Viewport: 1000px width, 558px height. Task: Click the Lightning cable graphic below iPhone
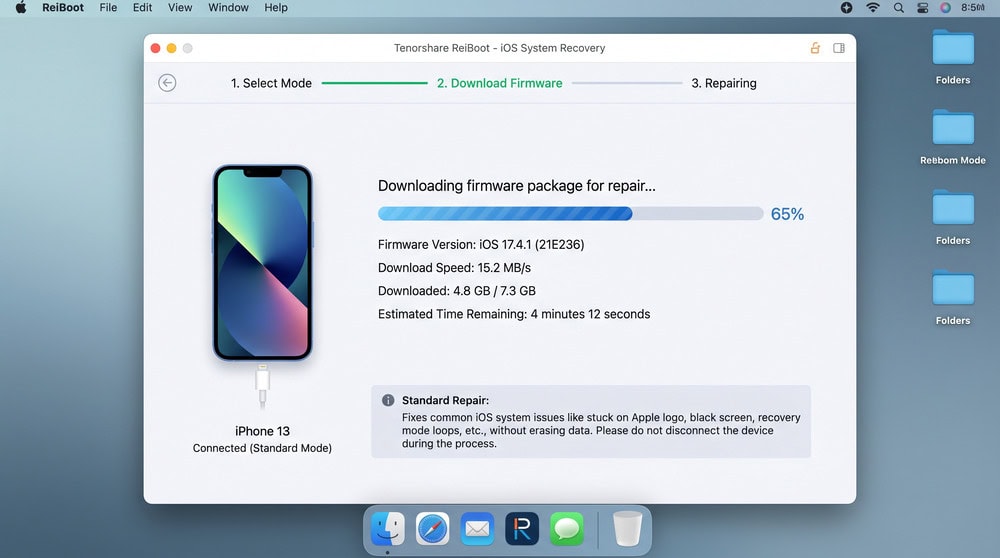(262, 386)
